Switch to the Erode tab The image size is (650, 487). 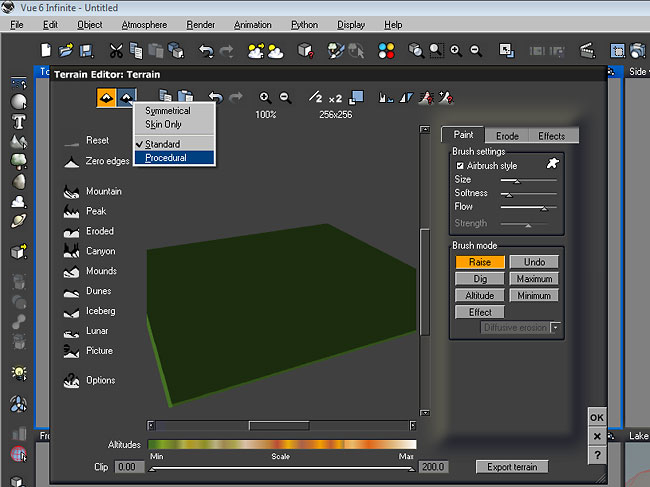tap(506, 136)
